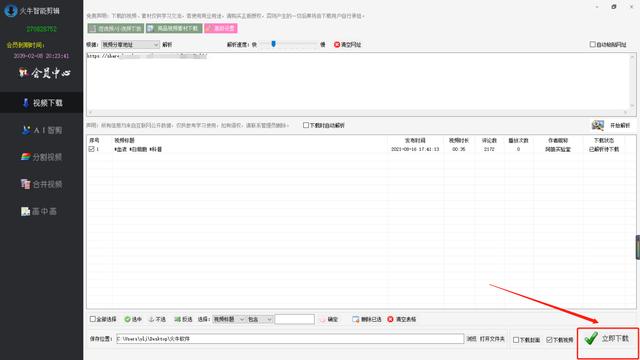Click the 删除已选 icon
The image size is (640, 360).
click(356, 319)
